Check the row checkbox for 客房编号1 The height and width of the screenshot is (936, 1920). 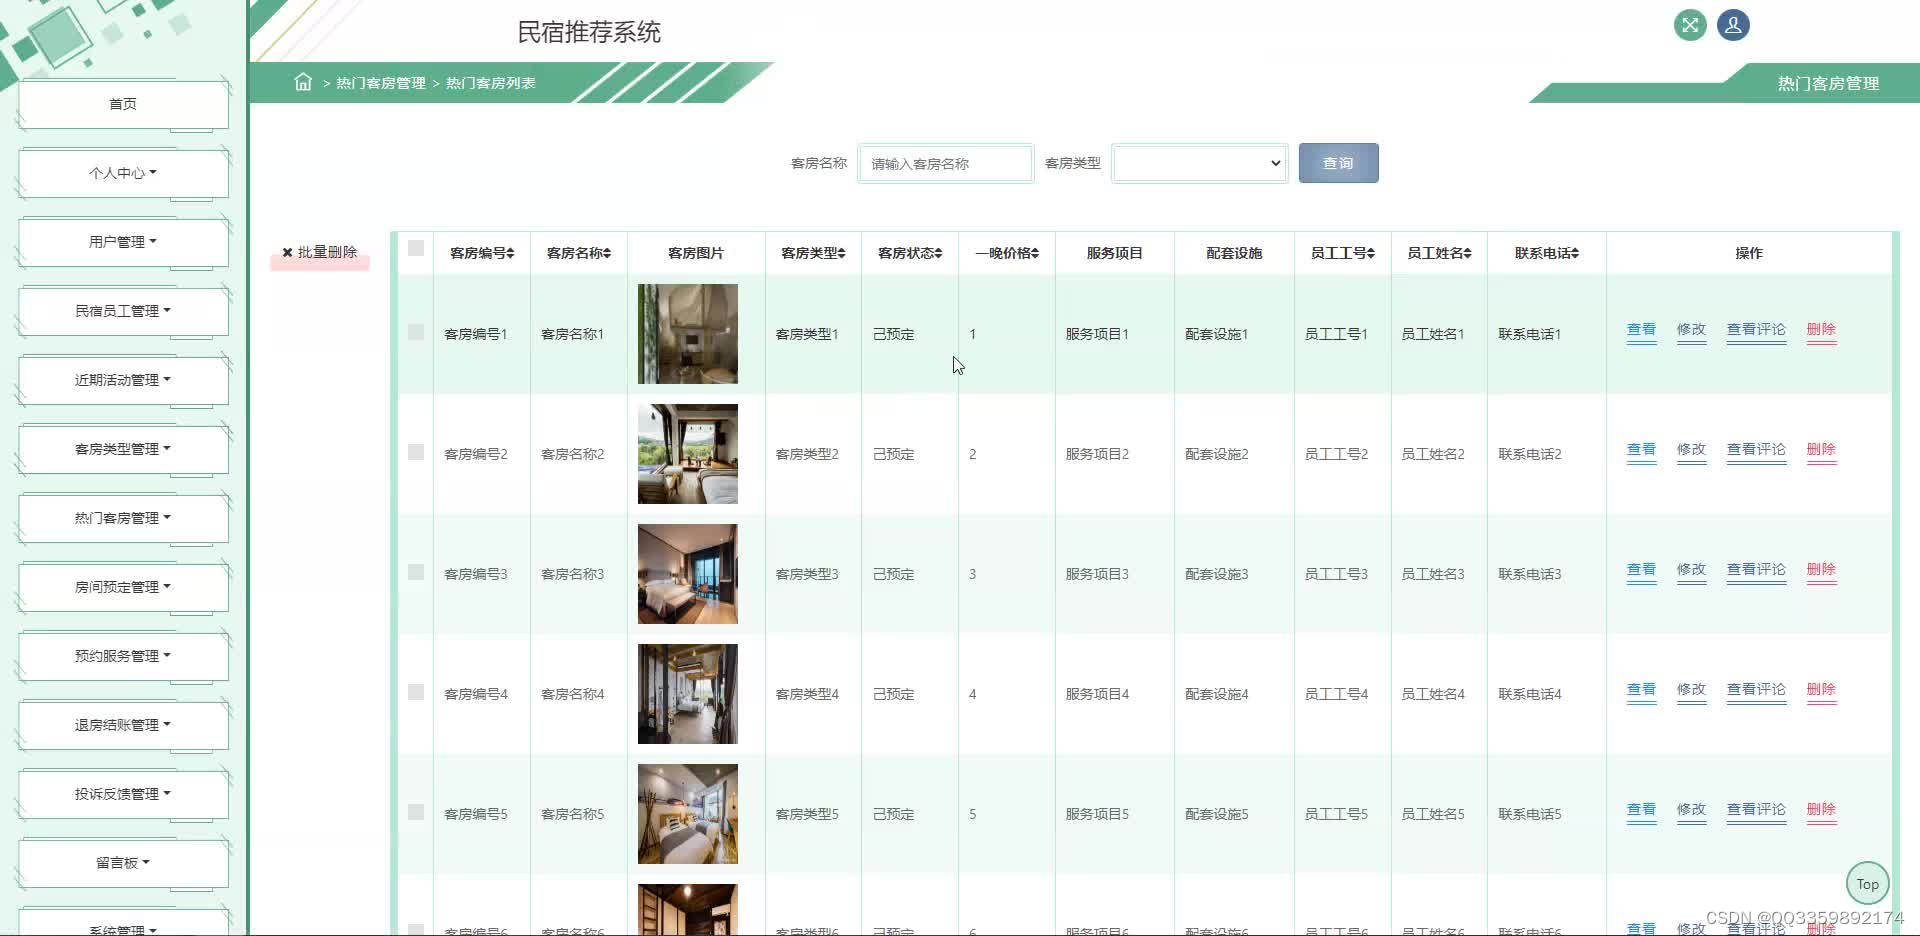[416, 332]
